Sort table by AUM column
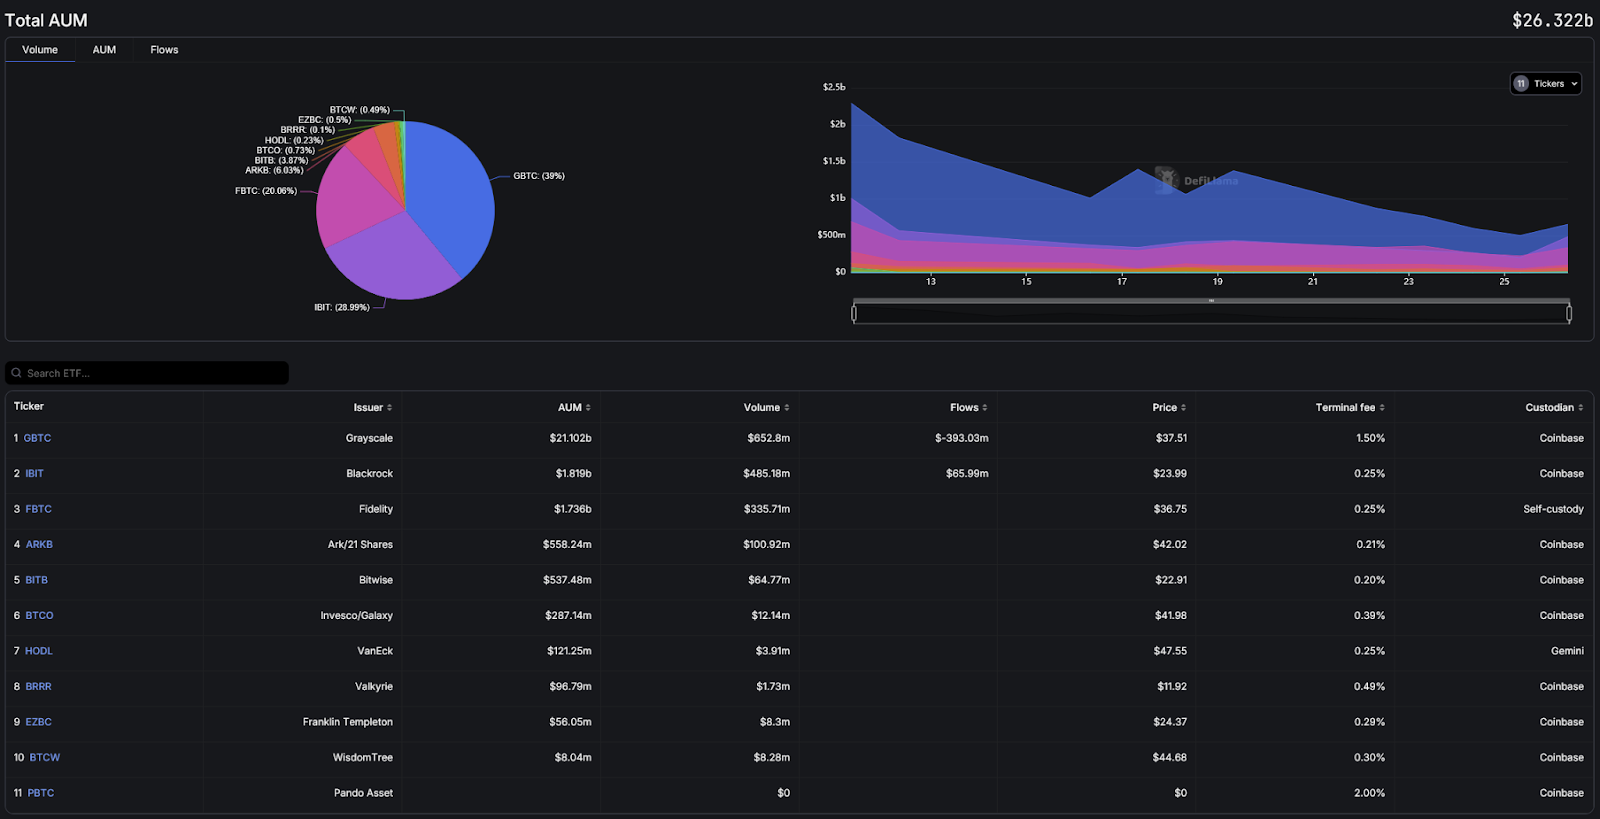The height and width of the screenshot is (819, 1600). click(575, 408)
